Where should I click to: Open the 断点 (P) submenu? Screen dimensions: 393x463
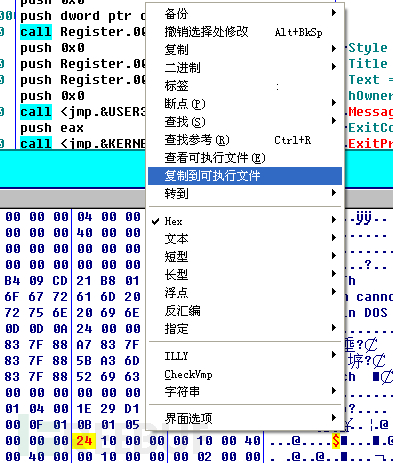(245, 104)
